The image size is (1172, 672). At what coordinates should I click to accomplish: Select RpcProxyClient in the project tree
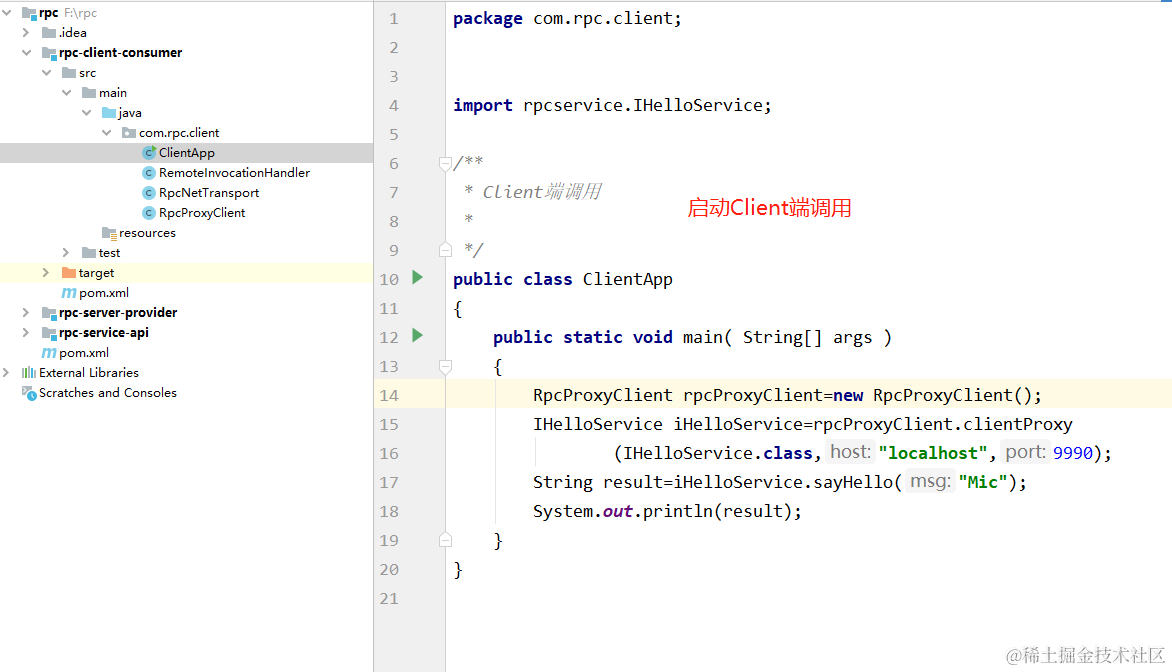pyautogui.click(x=187, y=213)
